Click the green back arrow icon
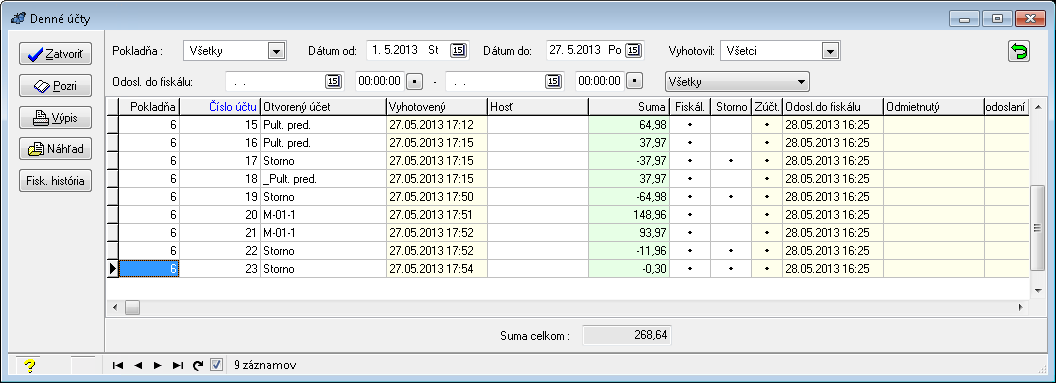 1019,51
